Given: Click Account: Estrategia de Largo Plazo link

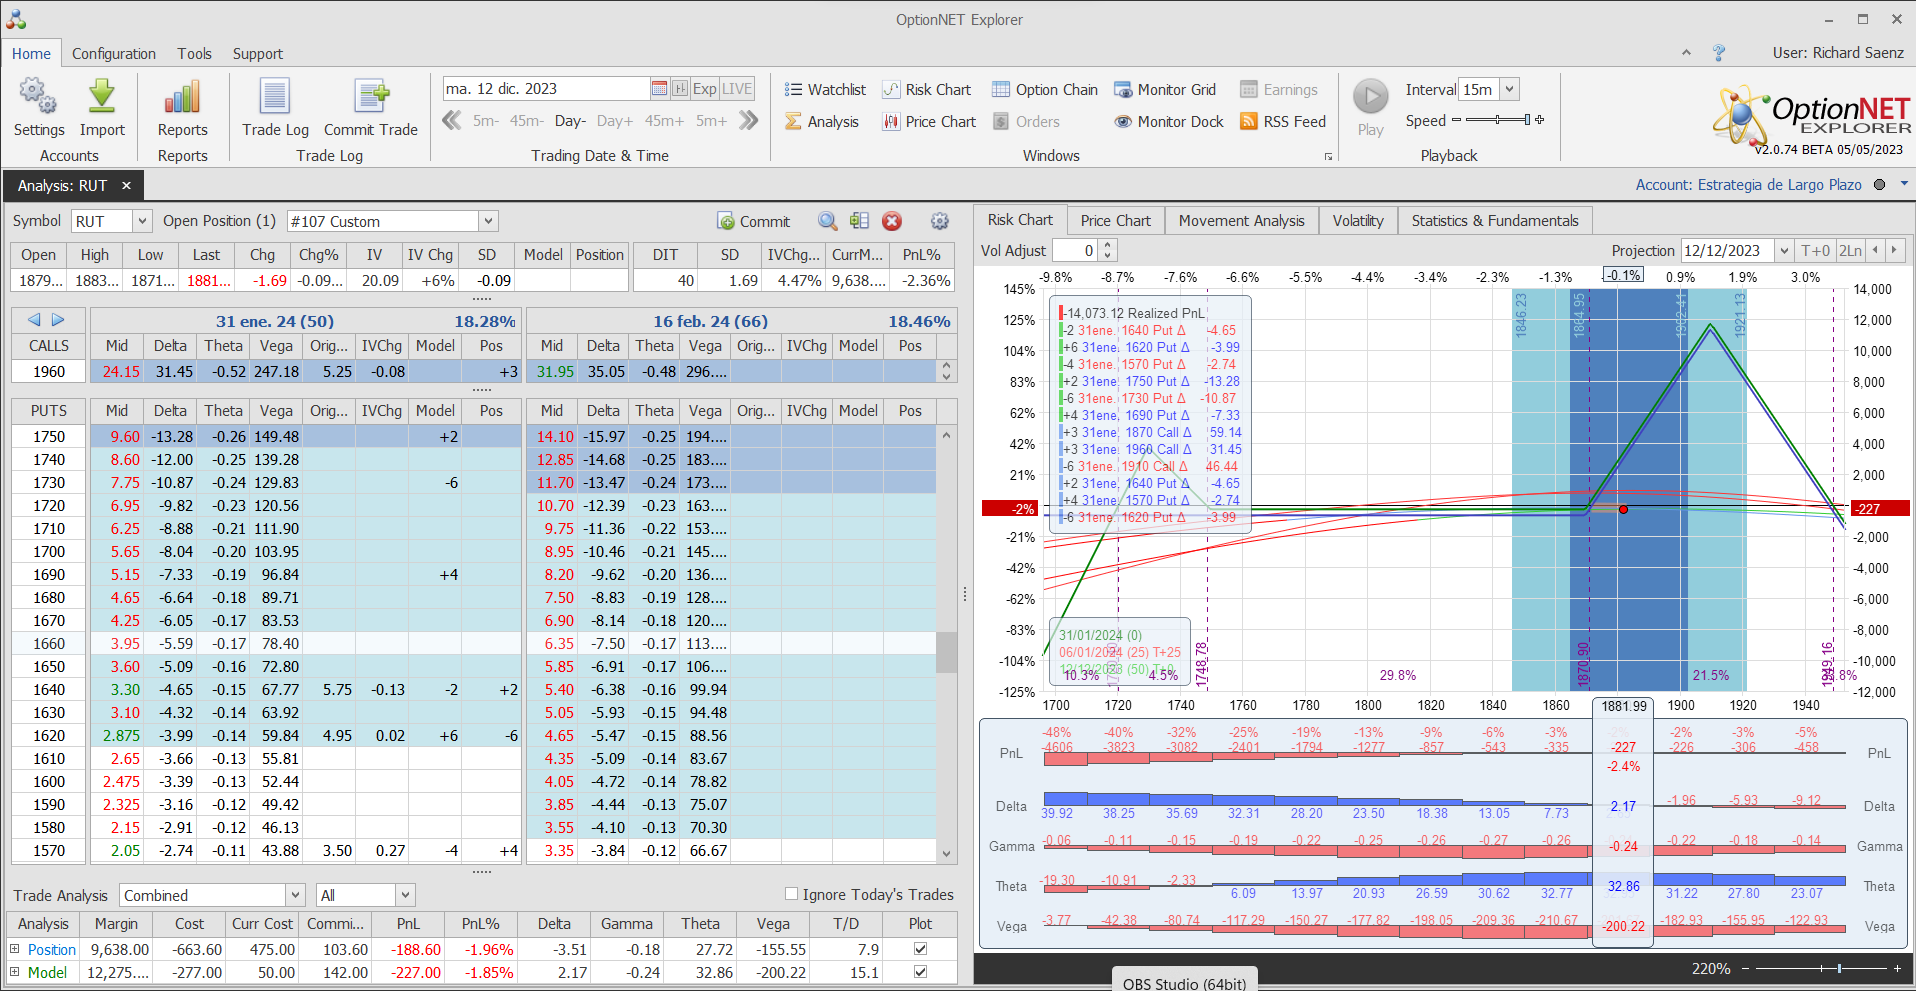Looking at the screenshot, I should (1748, 185).
